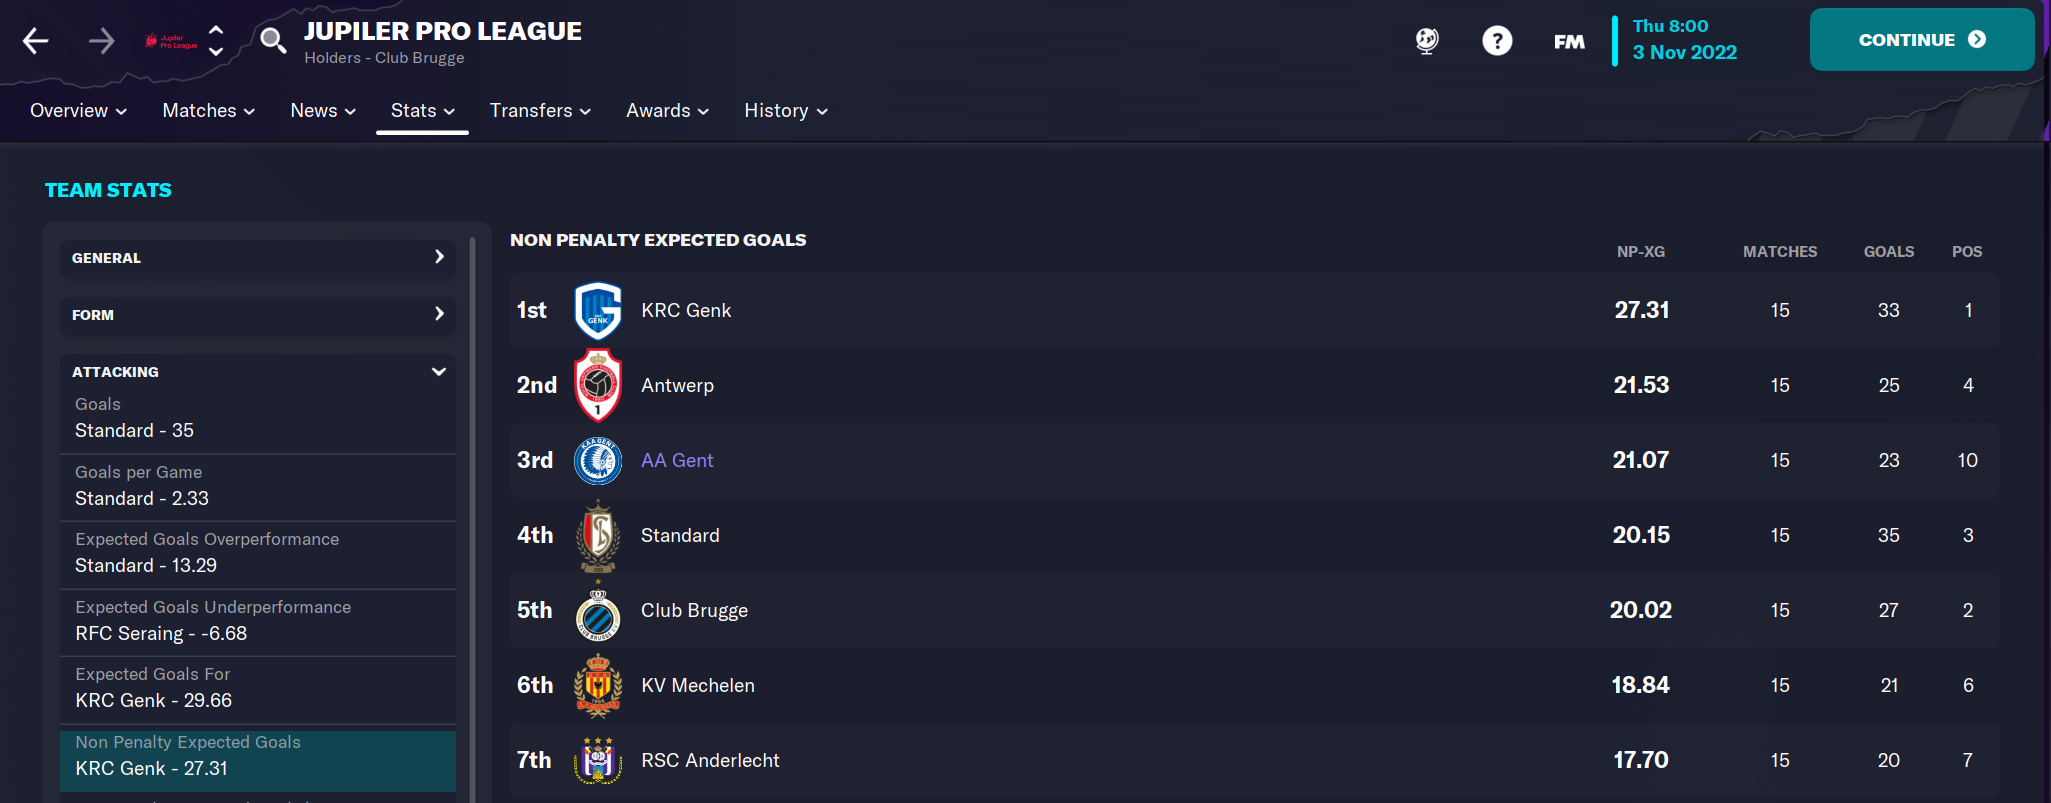This screenshot has width=2051, height=803.
Task: Click the RSC Anderlecht club badge
Action: (x=598, y=760)
